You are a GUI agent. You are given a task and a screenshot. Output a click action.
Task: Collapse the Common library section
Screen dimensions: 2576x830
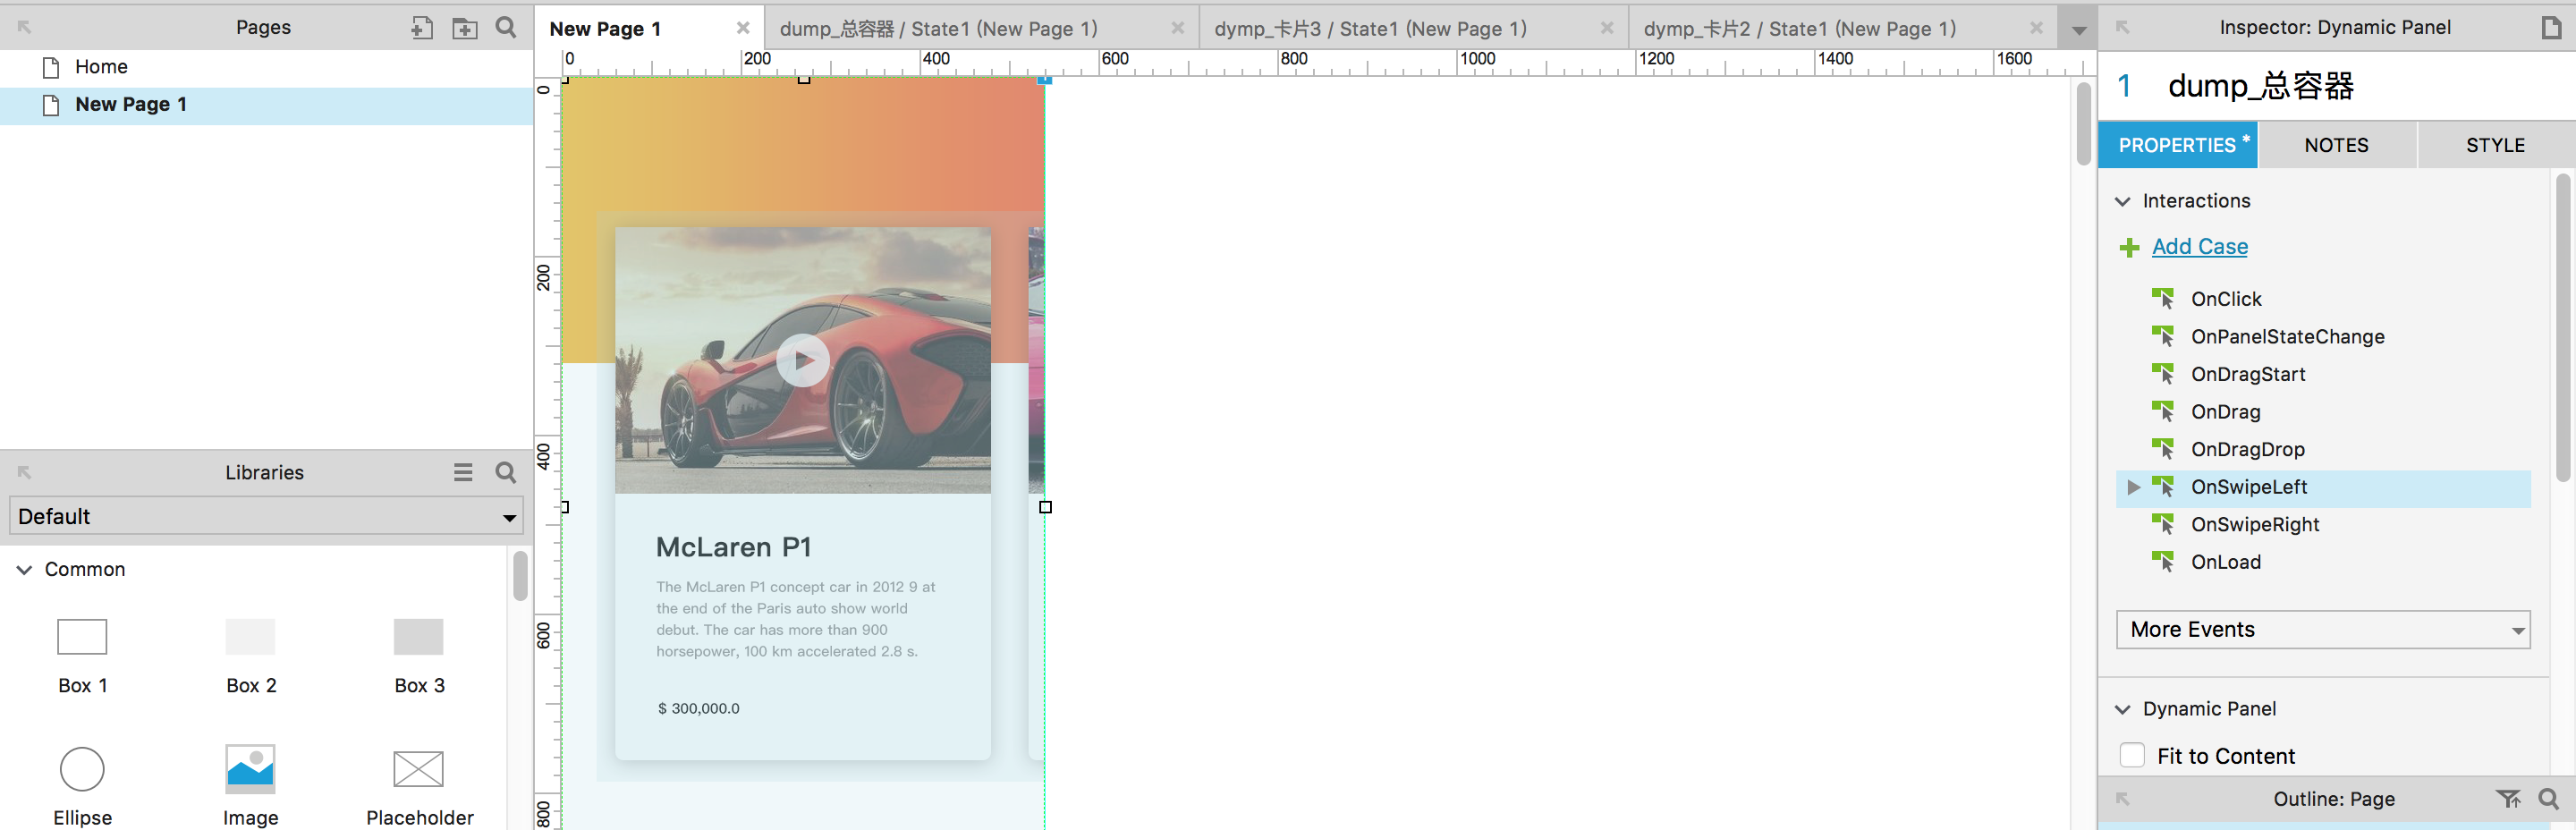tap(24, 570)
